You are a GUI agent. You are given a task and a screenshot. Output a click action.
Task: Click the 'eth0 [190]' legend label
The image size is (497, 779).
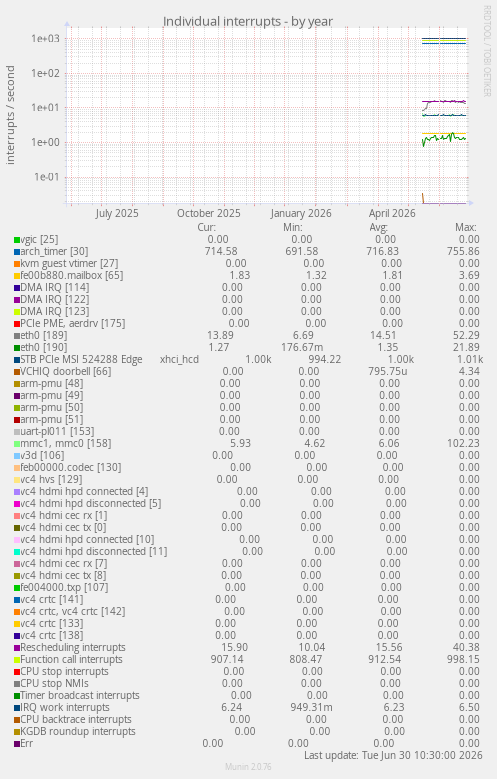[44, 347]
